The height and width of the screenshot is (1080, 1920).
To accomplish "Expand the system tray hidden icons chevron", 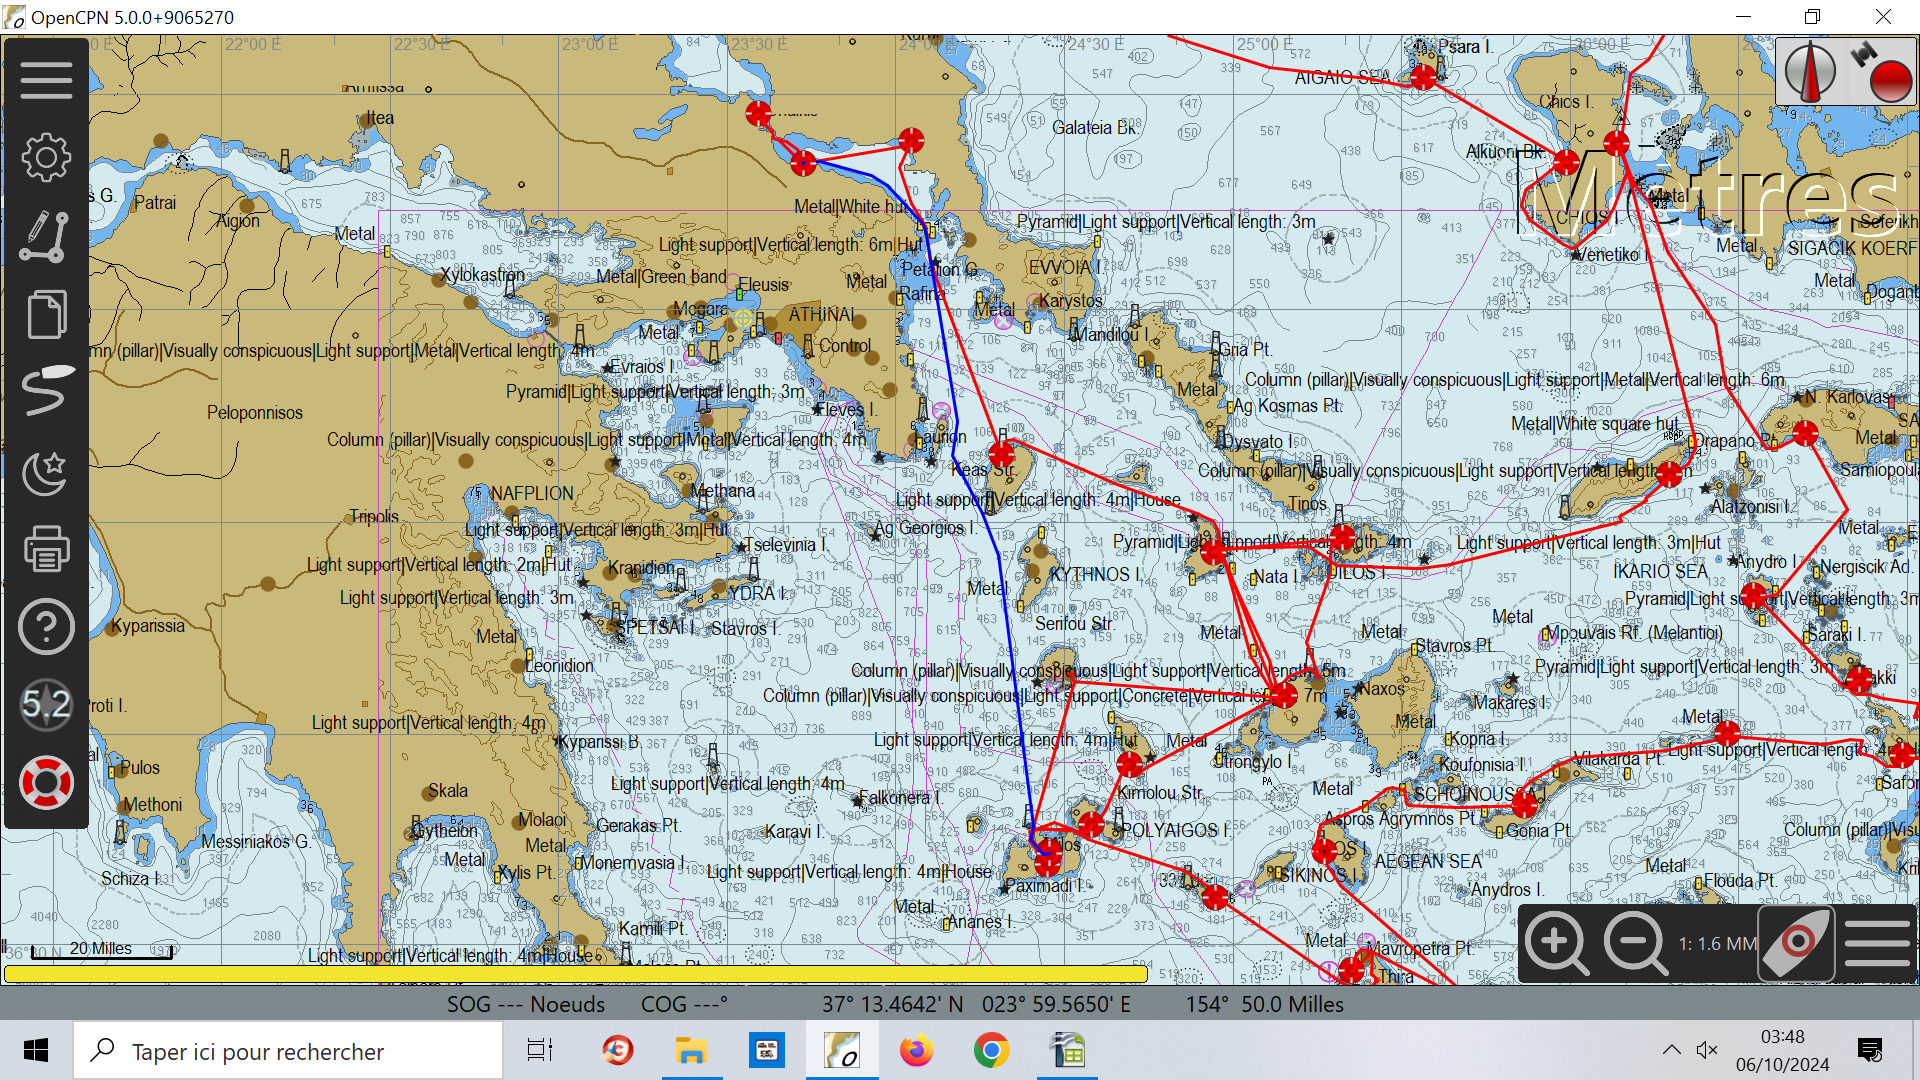I will coord(1671,1050).
